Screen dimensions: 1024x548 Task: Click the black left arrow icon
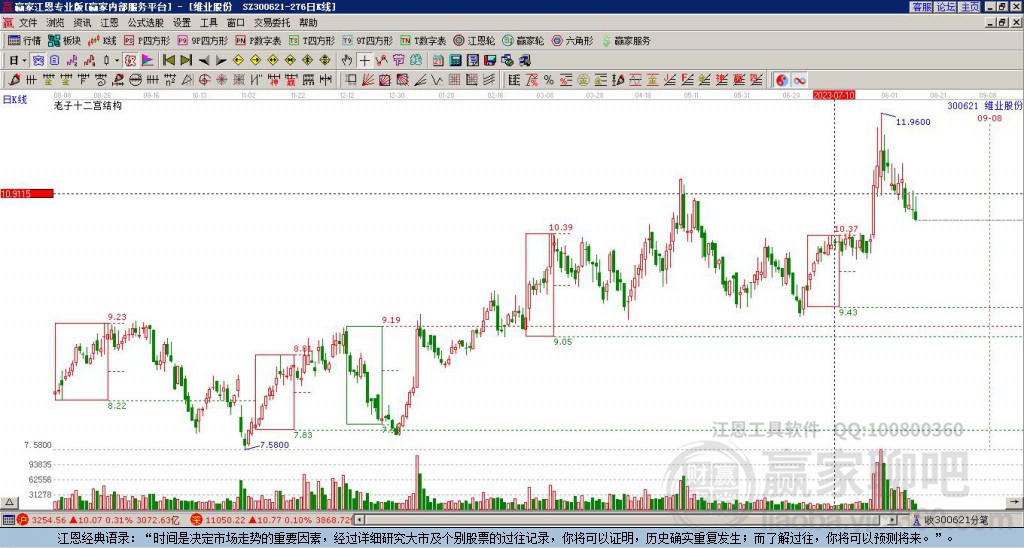coord(204,61)
